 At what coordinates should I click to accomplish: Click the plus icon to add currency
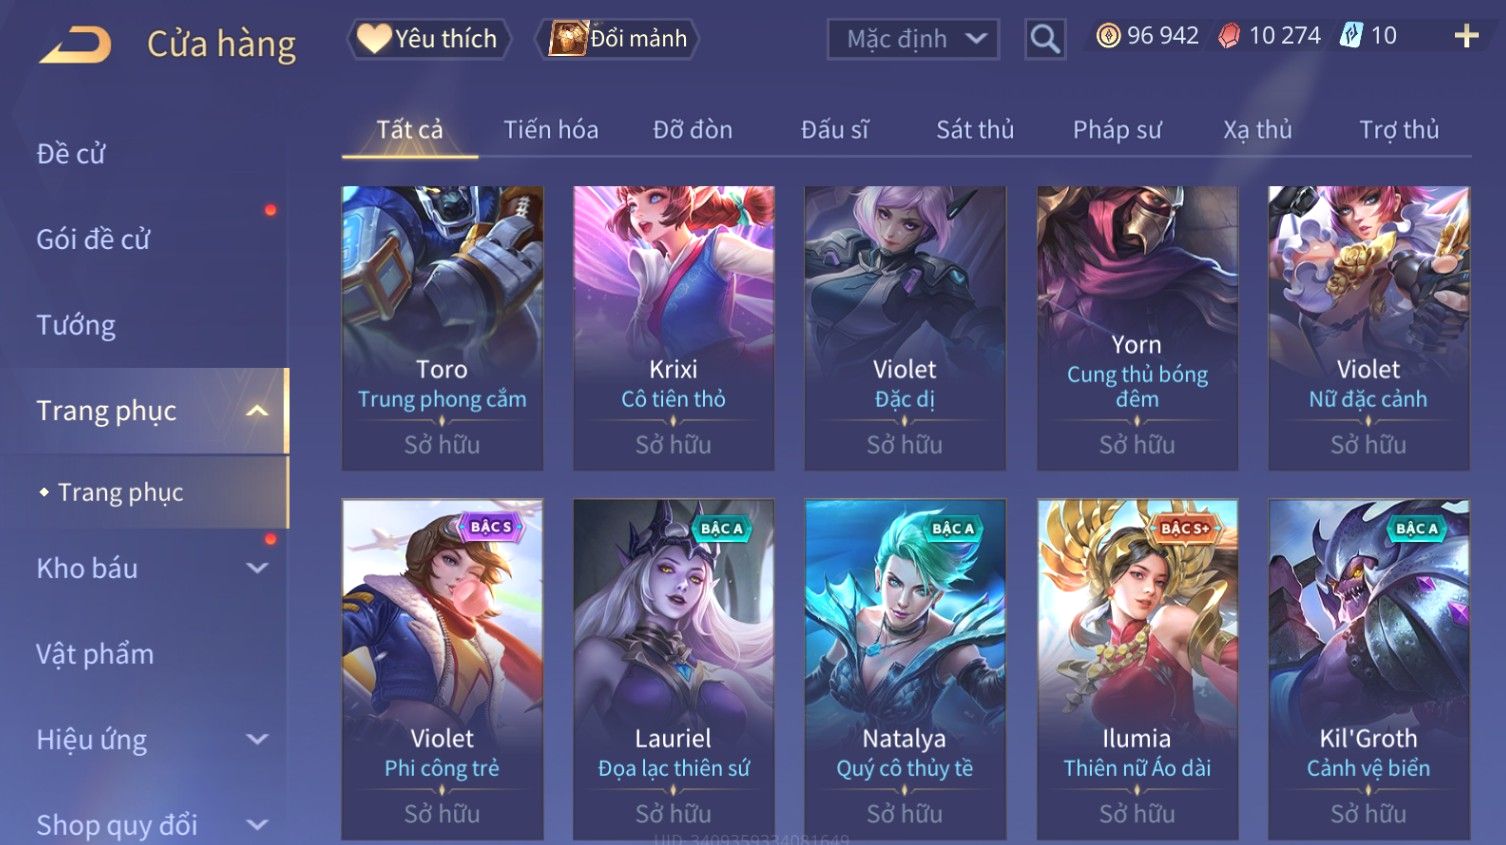tap(1466, 36)
